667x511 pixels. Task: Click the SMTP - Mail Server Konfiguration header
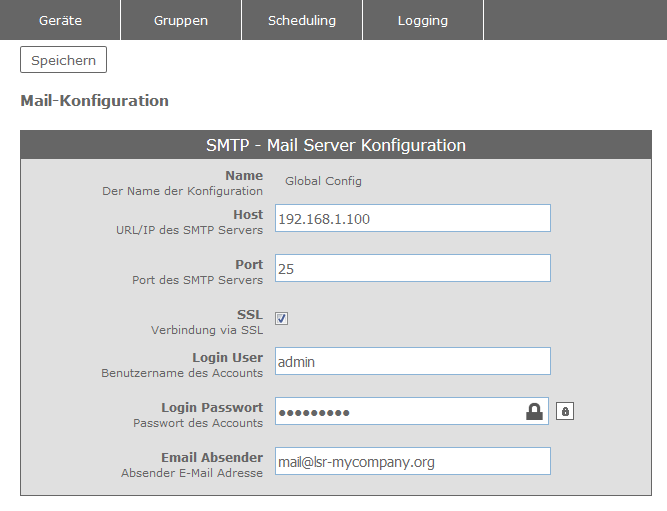tap(335, 145)
